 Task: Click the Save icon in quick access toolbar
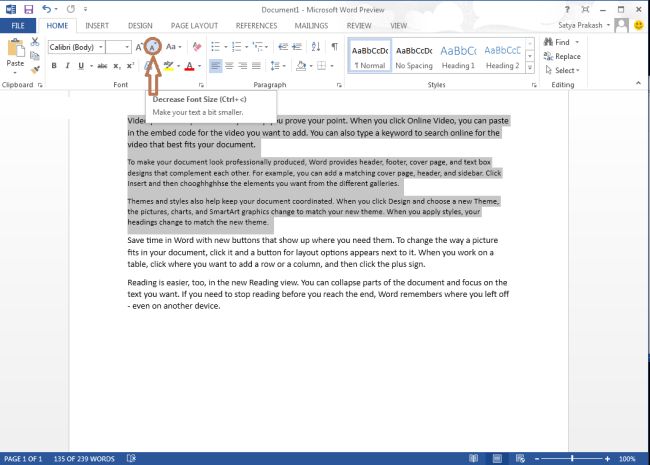[x=28, y=9]
